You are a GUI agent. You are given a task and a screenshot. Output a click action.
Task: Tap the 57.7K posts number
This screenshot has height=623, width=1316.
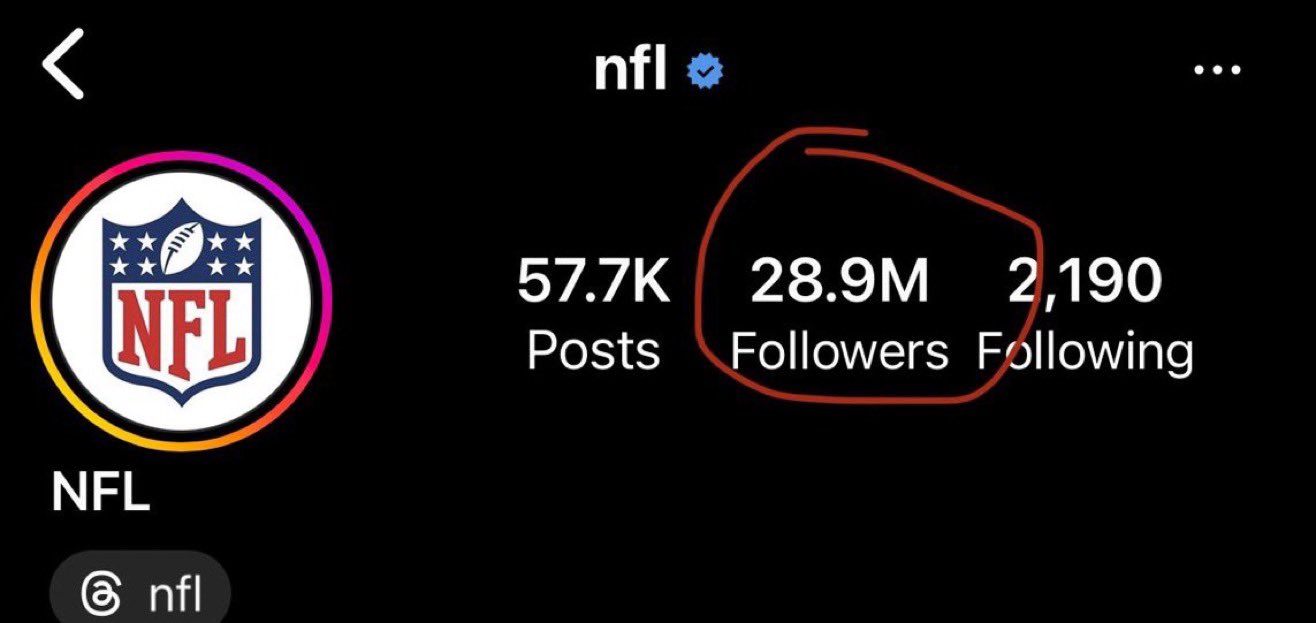(x=593, y=282)
